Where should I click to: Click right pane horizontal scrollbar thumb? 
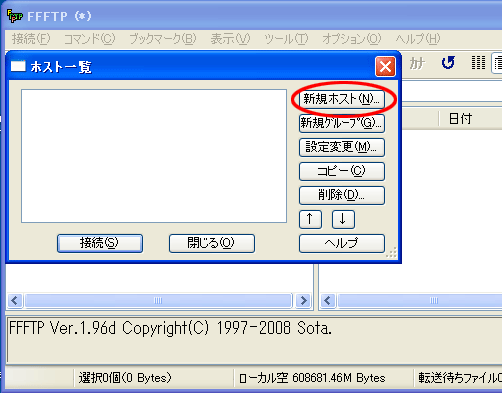(x=420, y=301)
